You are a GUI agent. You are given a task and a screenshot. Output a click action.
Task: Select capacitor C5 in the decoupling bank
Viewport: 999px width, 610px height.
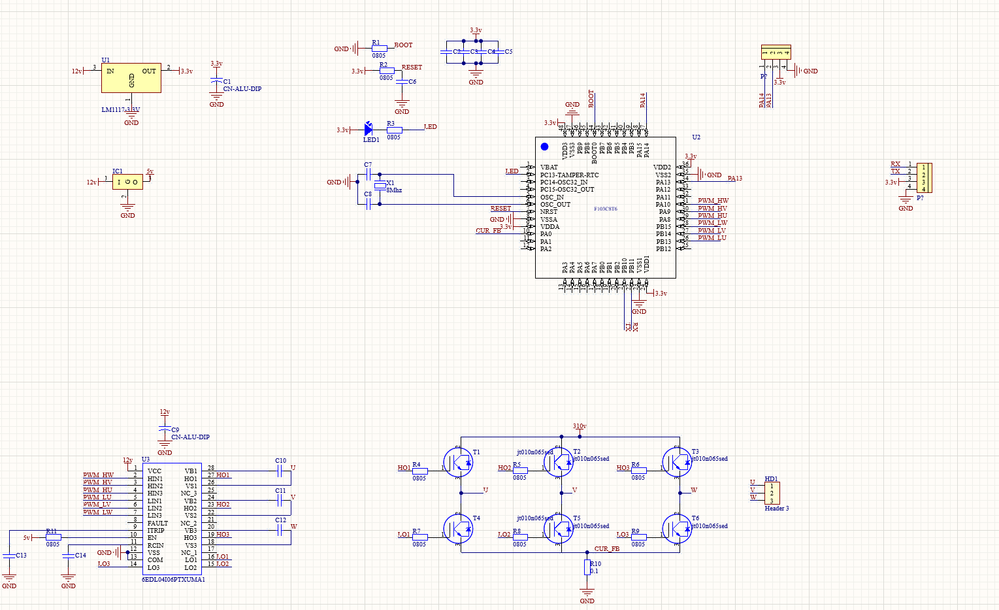click(499, 51)
